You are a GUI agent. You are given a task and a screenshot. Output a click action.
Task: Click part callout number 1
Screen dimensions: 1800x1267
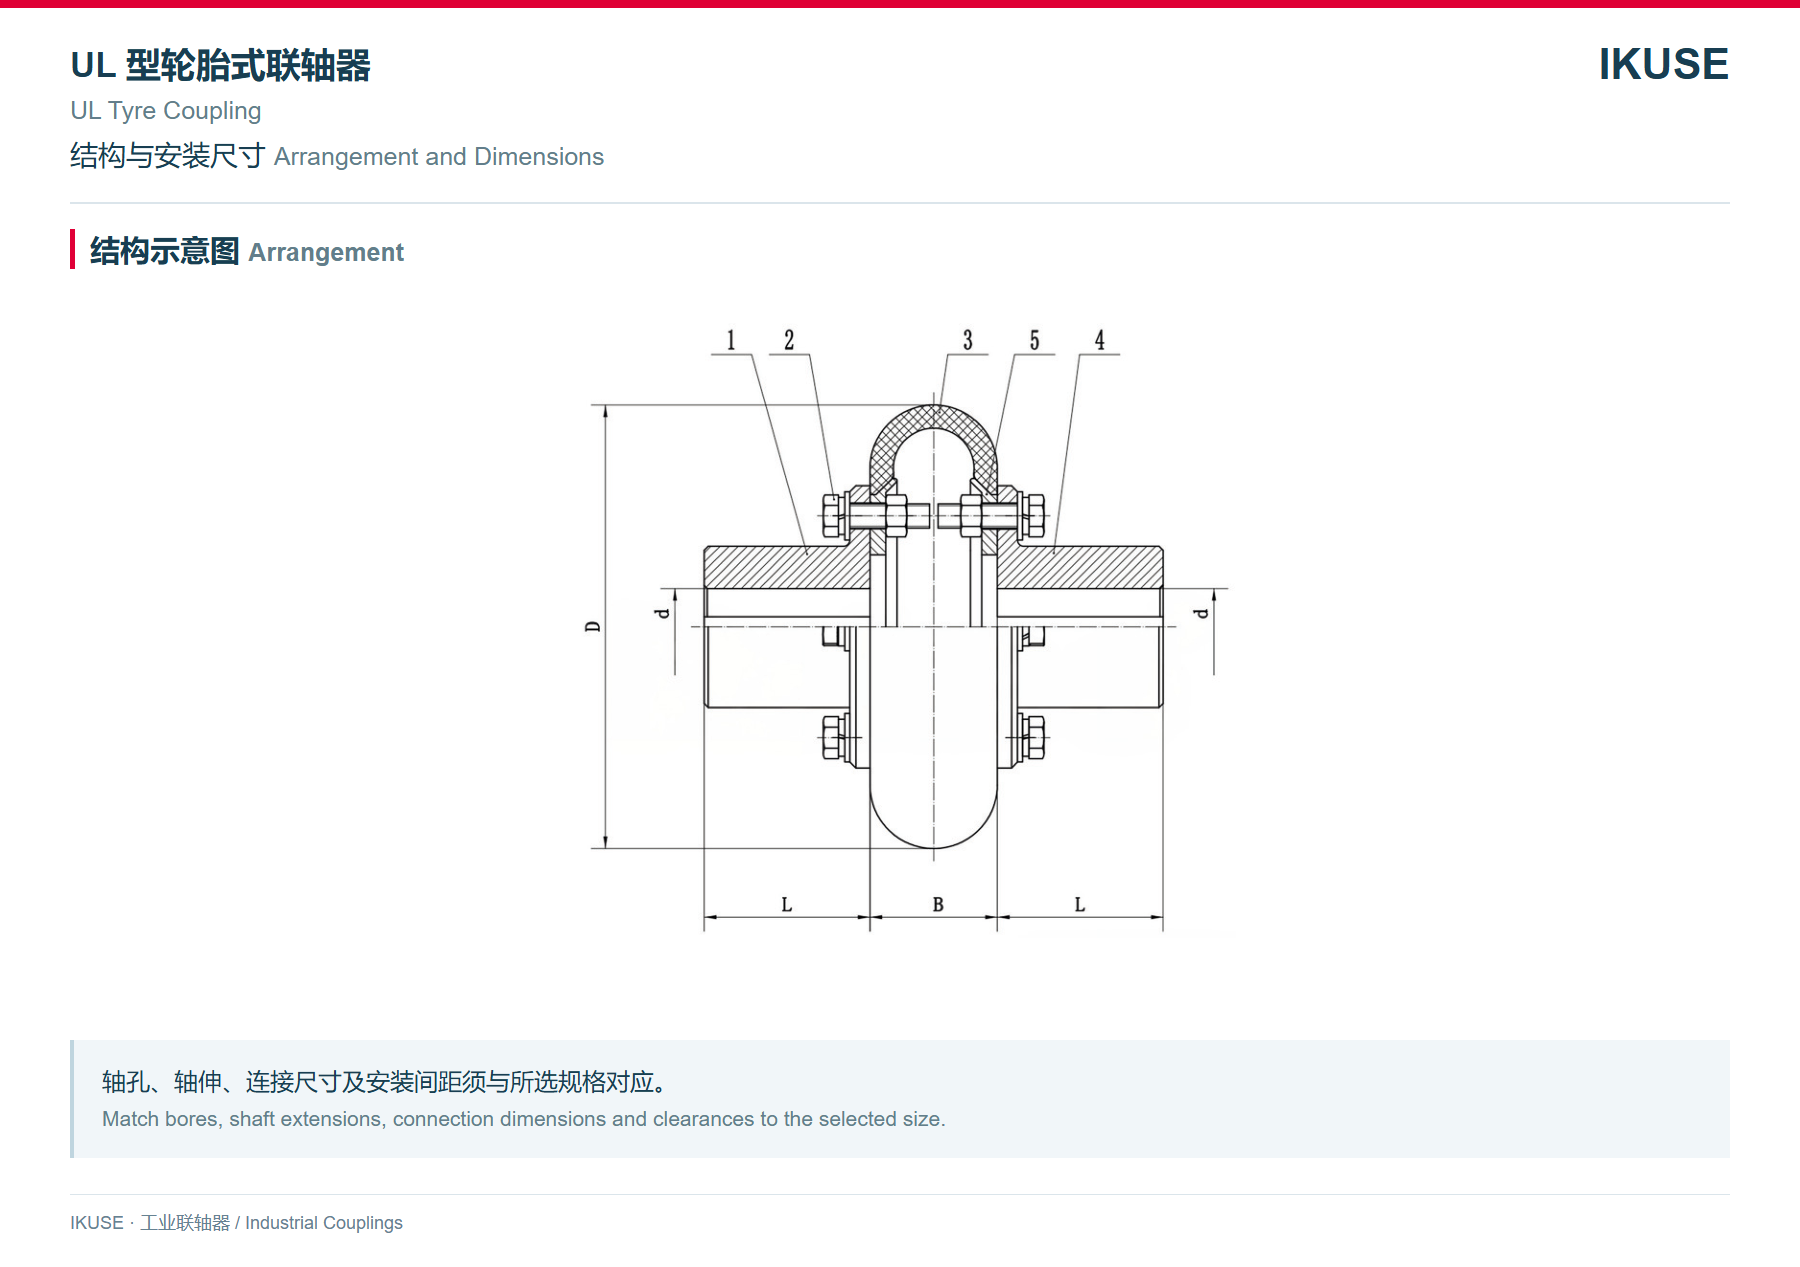(731, 341)
